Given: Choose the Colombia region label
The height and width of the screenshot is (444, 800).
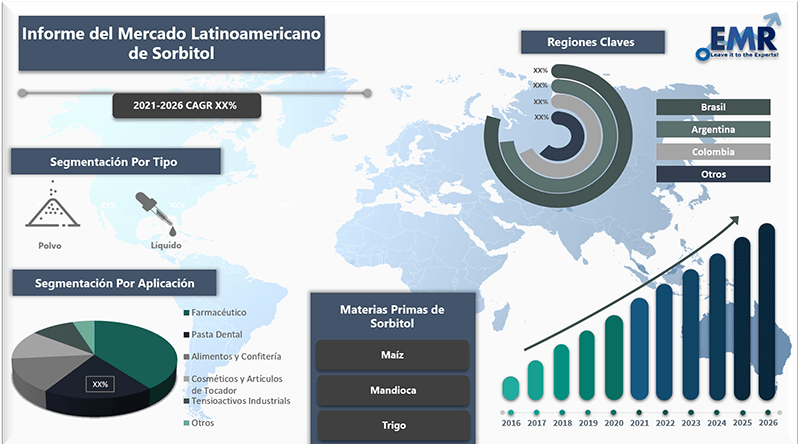Looking at the screenshot, I should click(713, 152).
